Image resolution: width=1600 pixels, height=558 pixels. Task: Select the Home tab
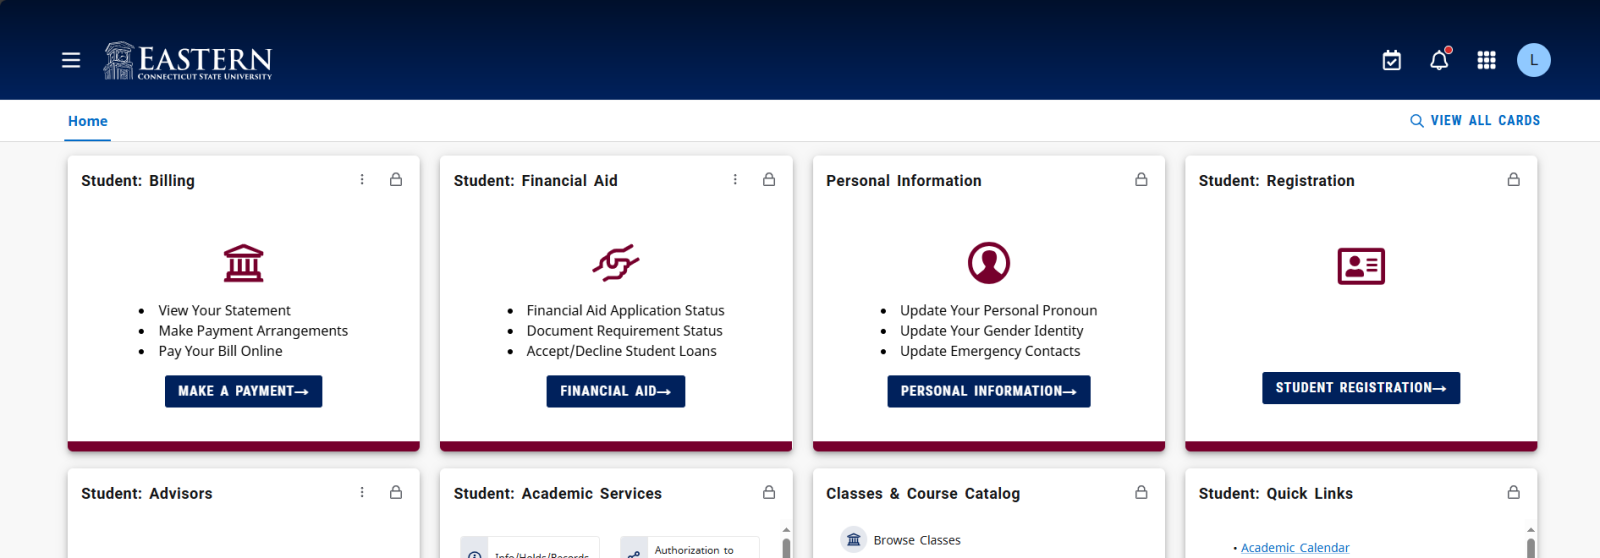pos(88,121)
